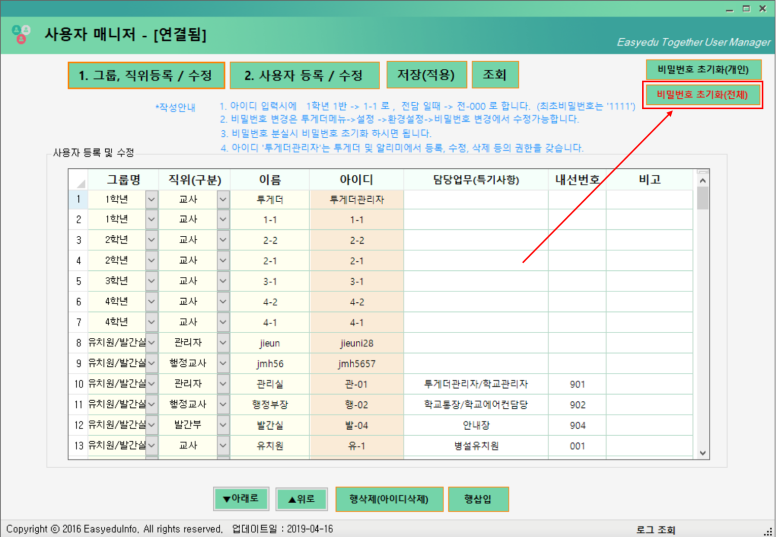Click the ID cell jmh5657

point(356,363)
